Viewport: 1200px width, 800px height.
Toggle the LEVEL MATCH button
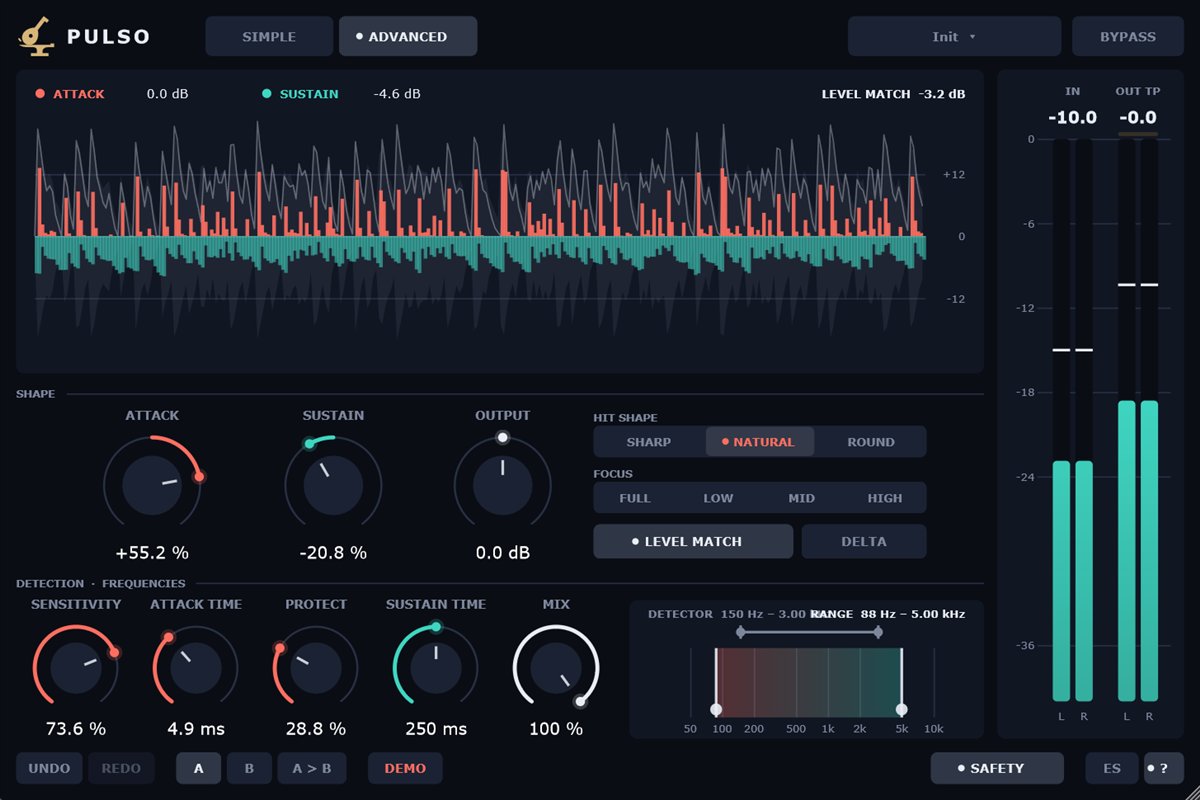tap(693, 541)
